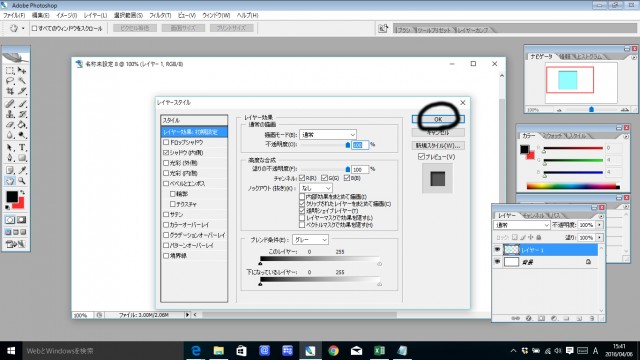The height and width of the screenshot is (360, 640).
Task: Open Layers panel 不透明度 arrow popup
Action: pos(599,225)
